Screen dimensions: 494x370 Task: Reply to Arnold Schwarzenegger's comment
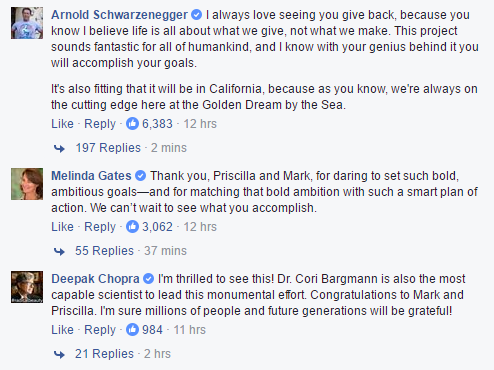[x=100, y=124]
